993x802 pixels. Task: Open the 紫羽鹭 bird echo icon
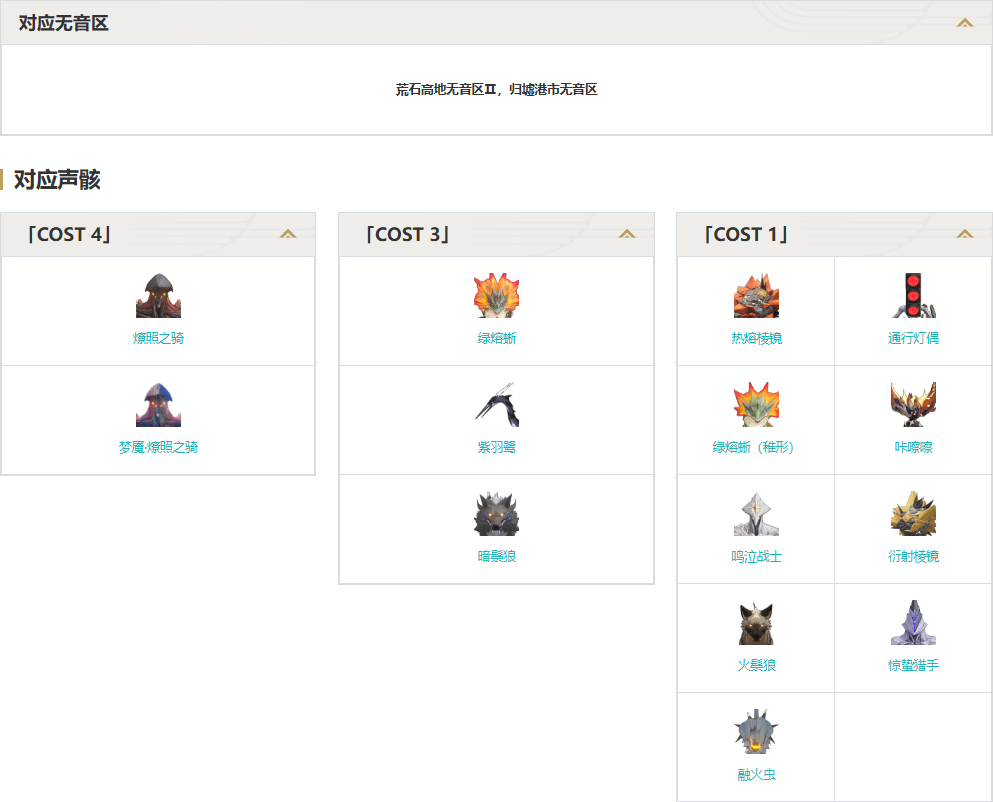click(496, 405)
